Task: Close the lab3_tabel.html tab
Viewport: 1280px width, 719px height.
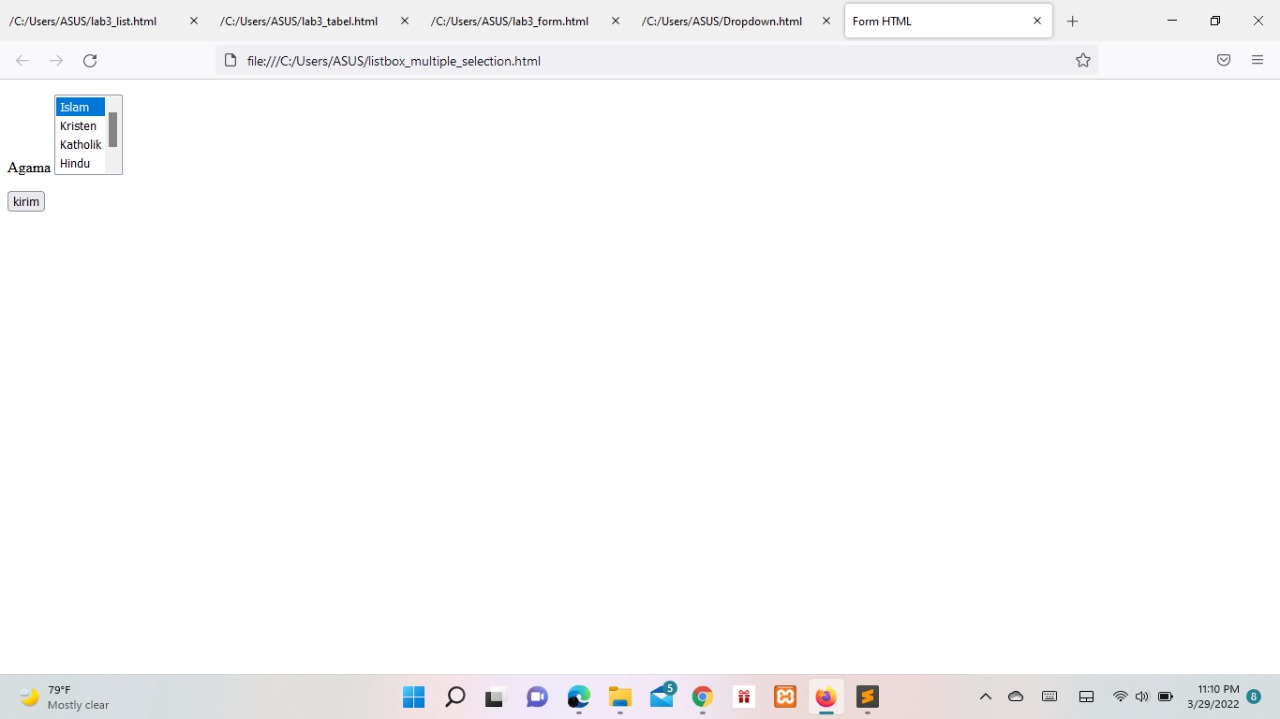Action: (405, 21)
